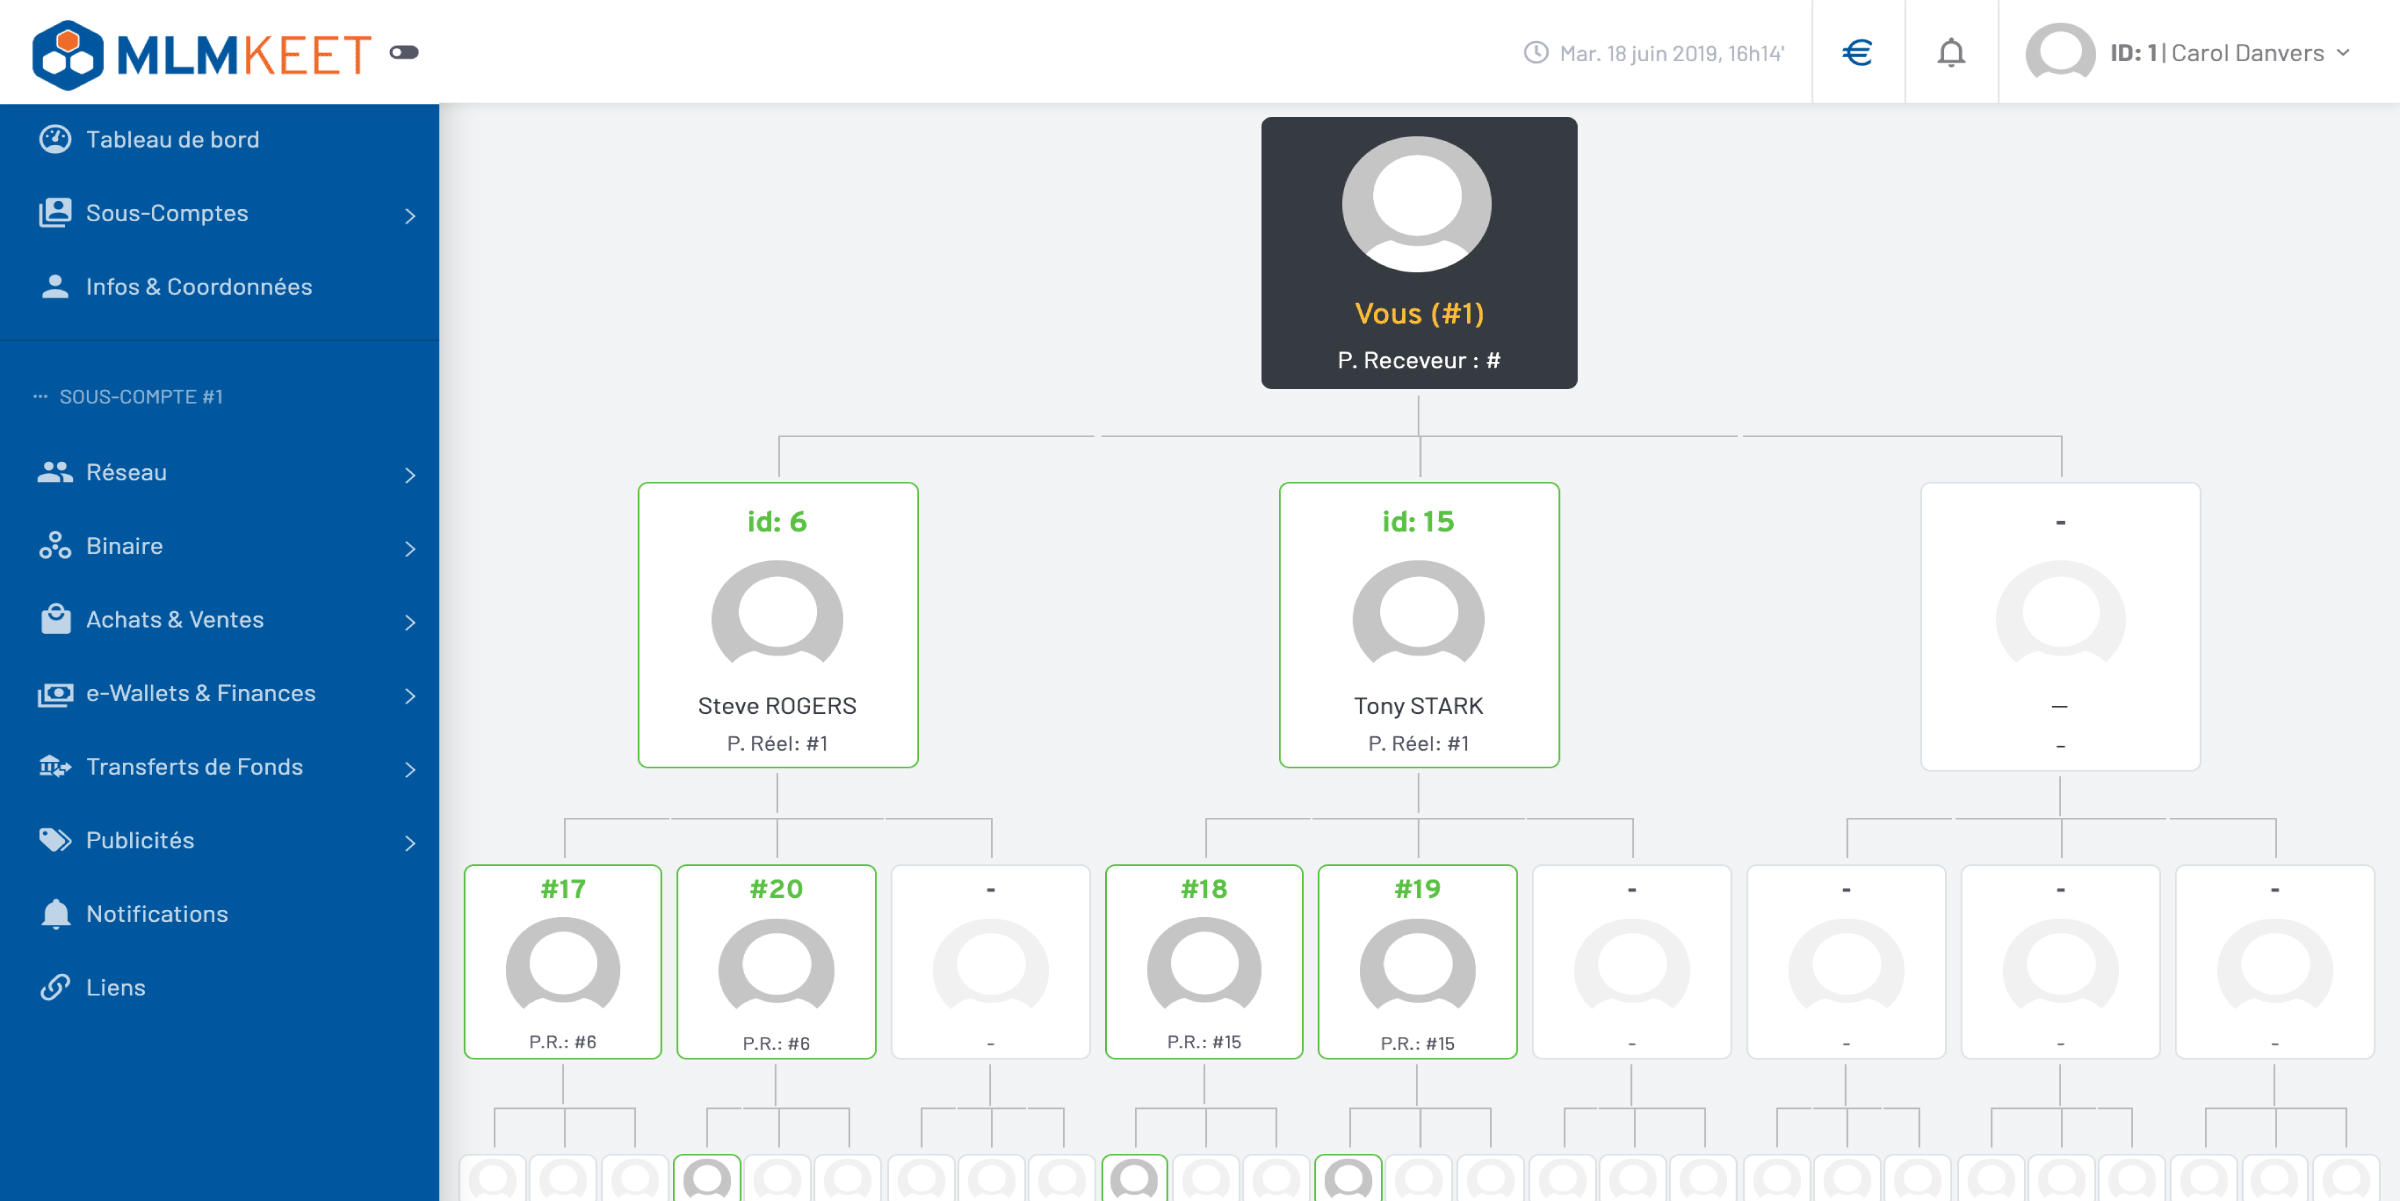Open Infos & Coordonnées menu item

tap(198, 287)
